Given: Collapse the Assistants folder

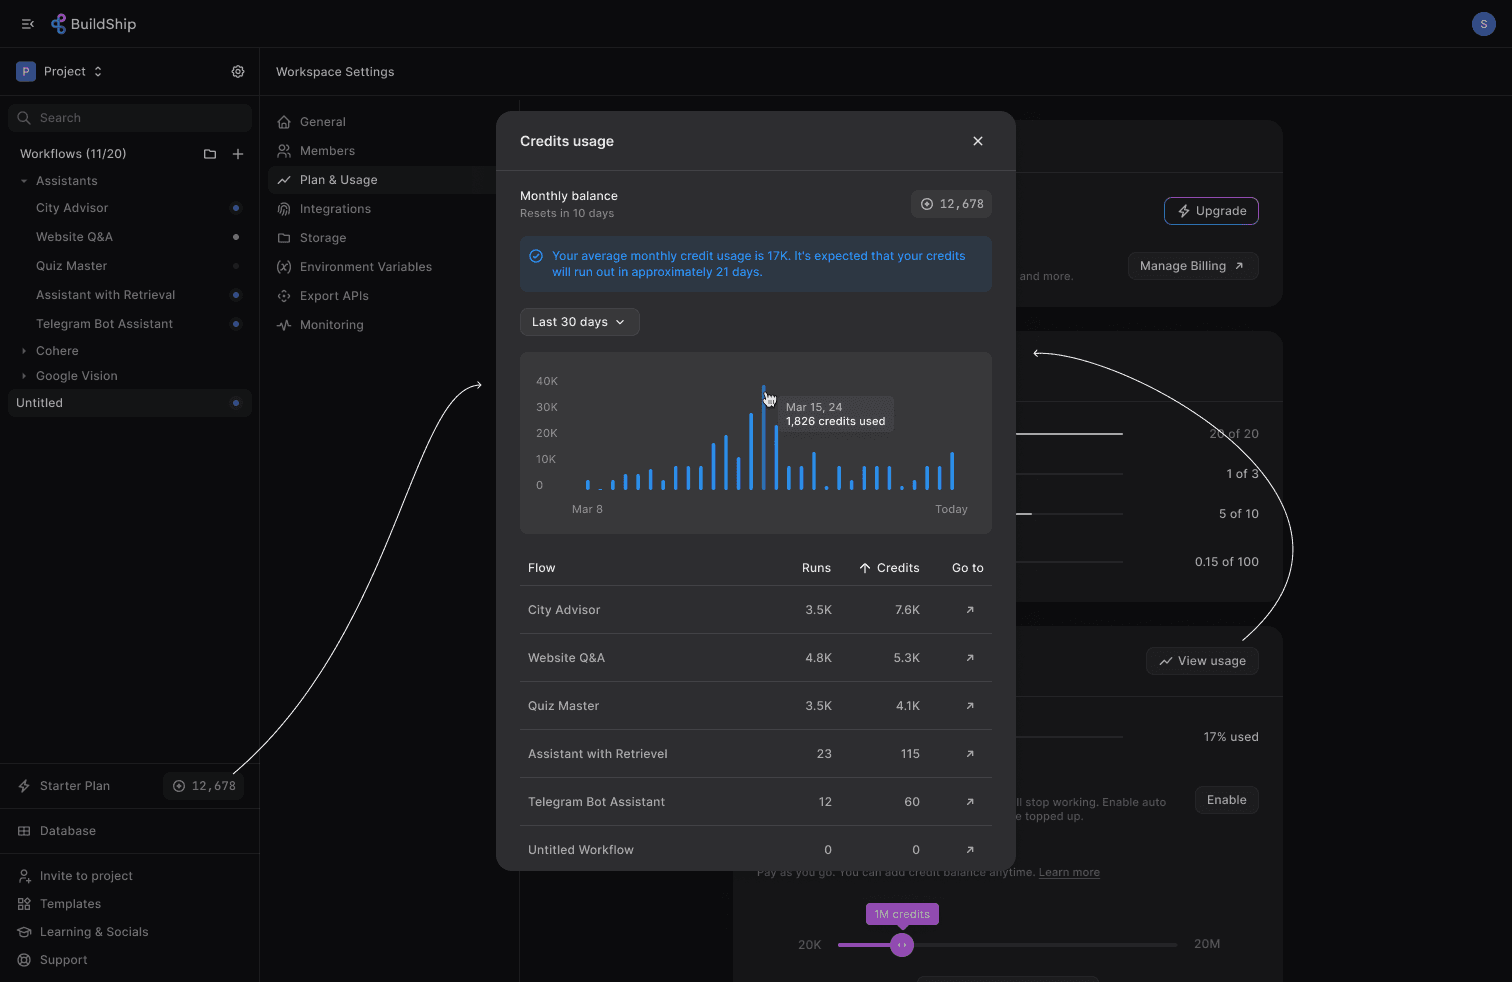Looking at the screenshot, I should 24,181.
